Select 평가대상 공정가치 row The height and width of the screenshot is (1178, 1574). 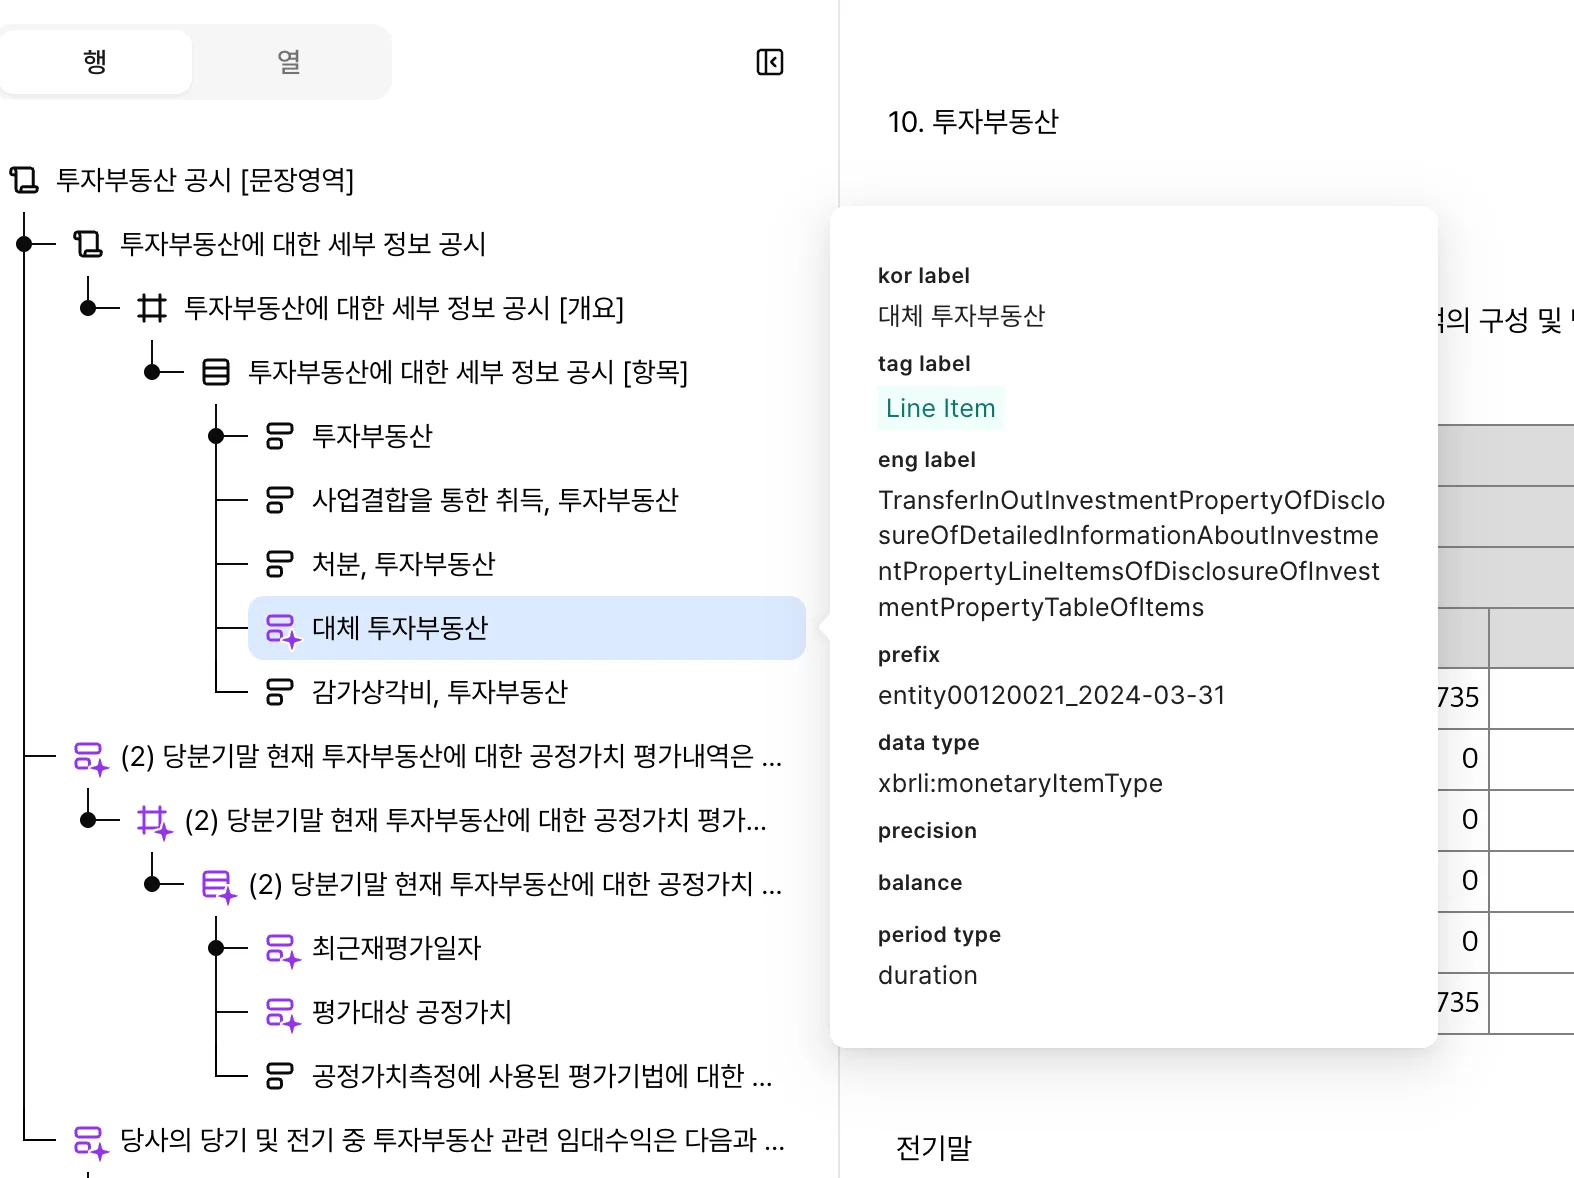(412, 1012)
